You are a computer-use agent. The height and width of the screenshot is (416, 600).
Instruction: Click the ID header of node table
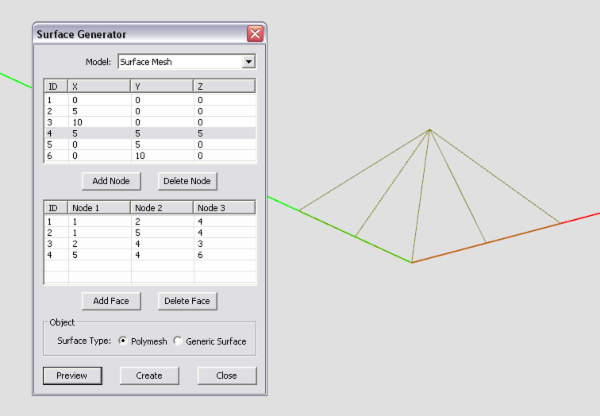click(56, 86)
